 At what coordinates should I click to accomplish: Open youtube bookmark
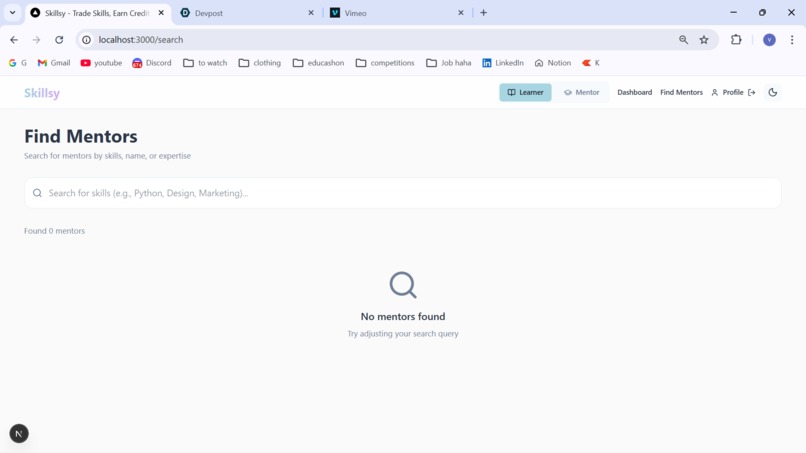point(101,63)
